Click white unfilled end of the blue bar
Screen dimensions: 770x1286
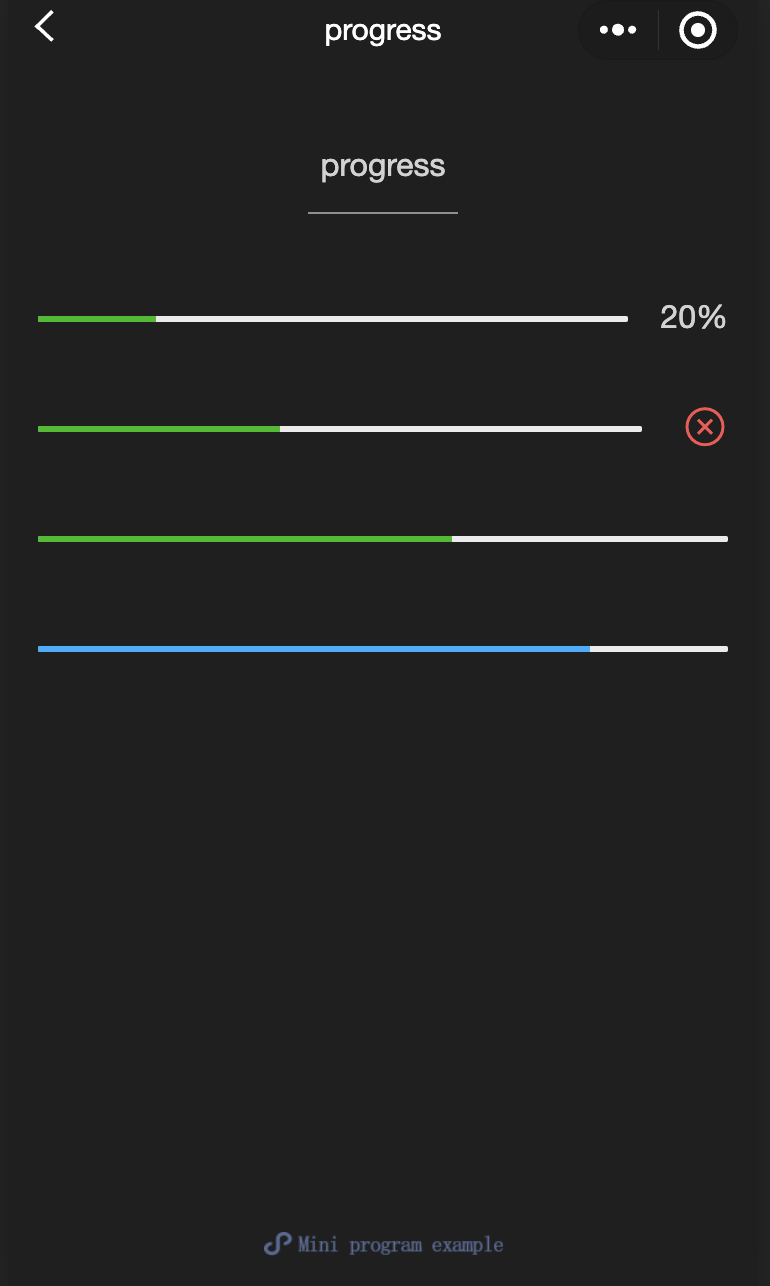point(659,649)
